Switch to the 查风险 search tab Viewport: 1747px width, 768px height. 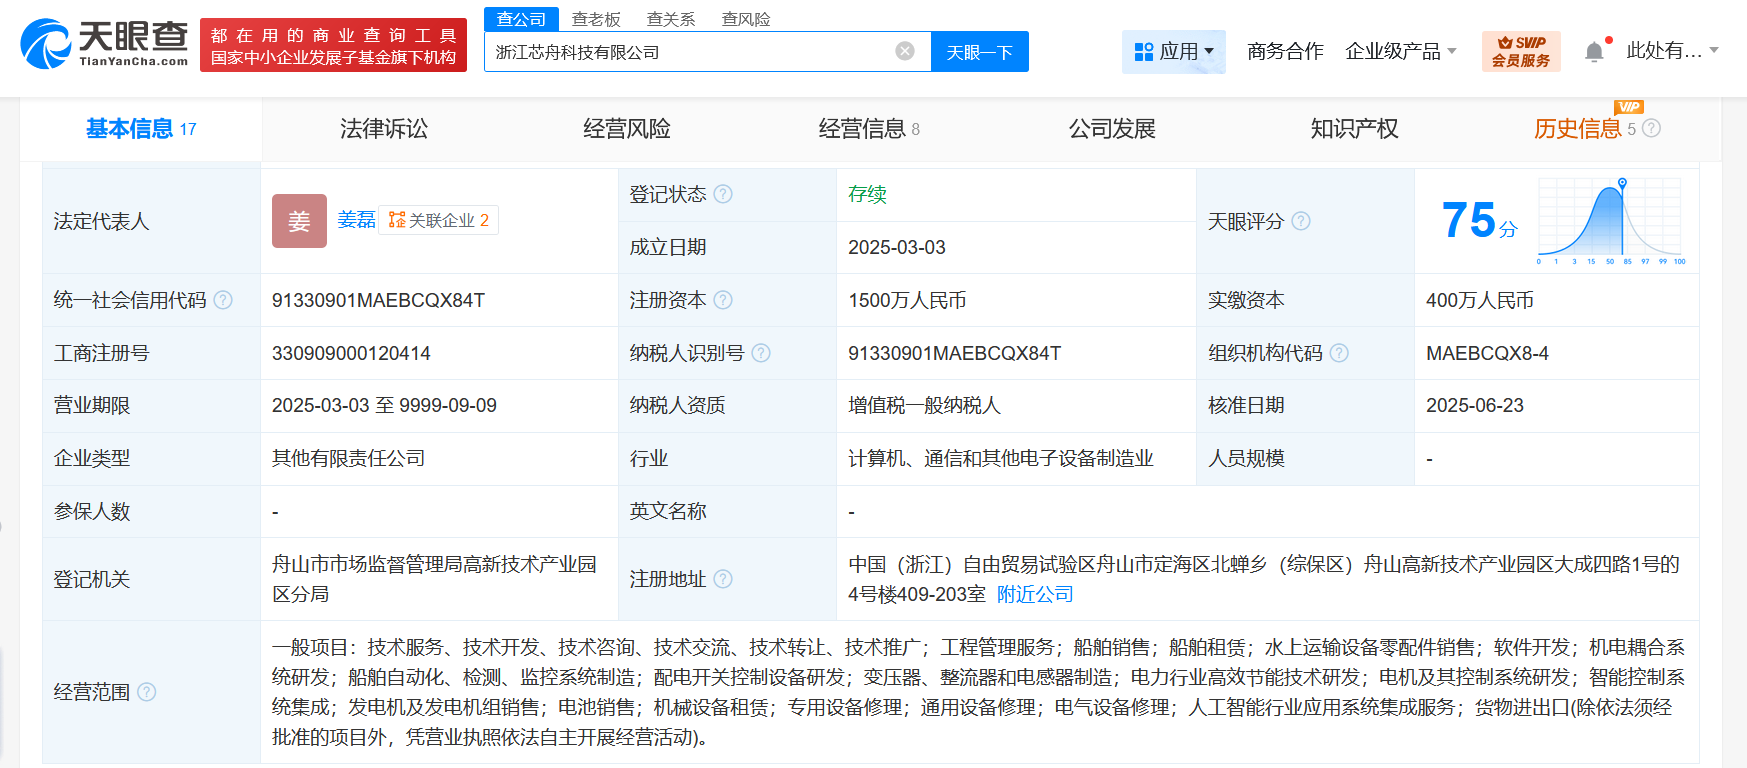pos(746,19)
